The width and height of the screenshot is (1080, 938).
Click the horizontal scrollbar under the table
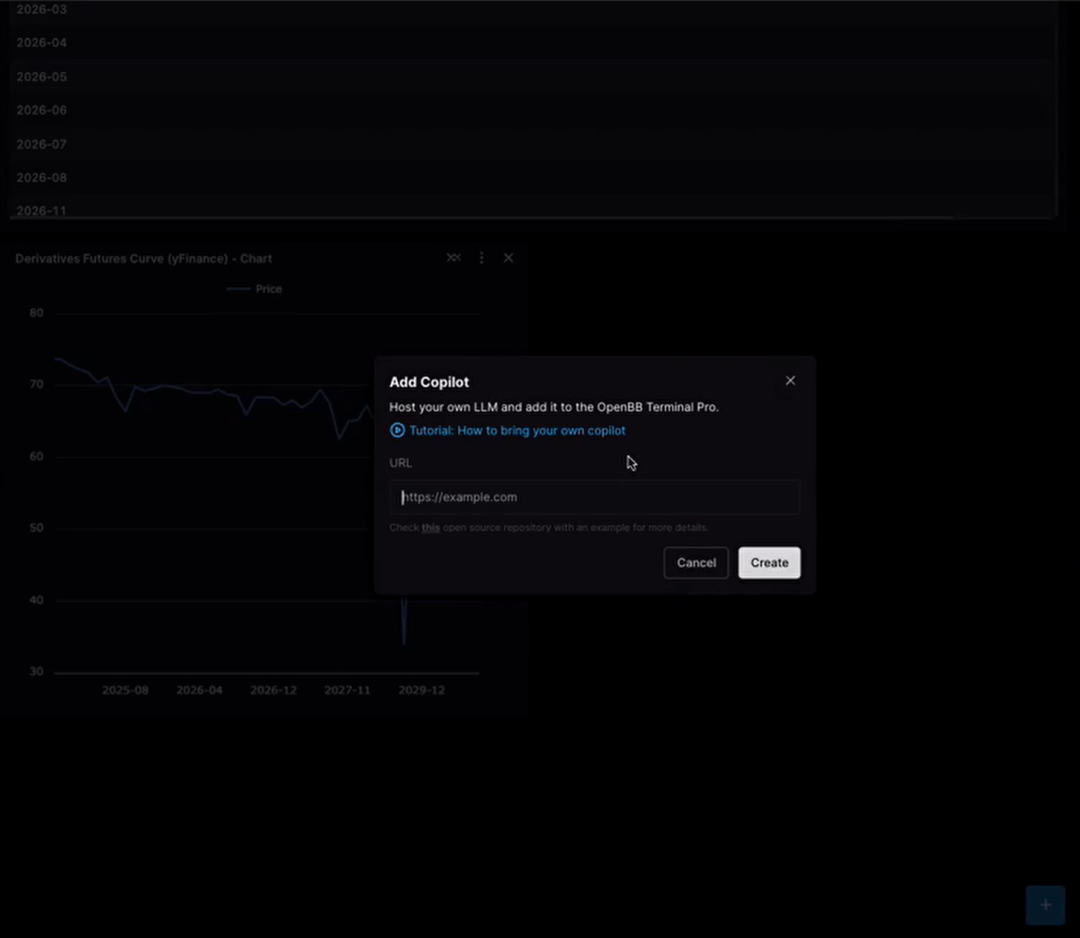(x=482, y=218)
